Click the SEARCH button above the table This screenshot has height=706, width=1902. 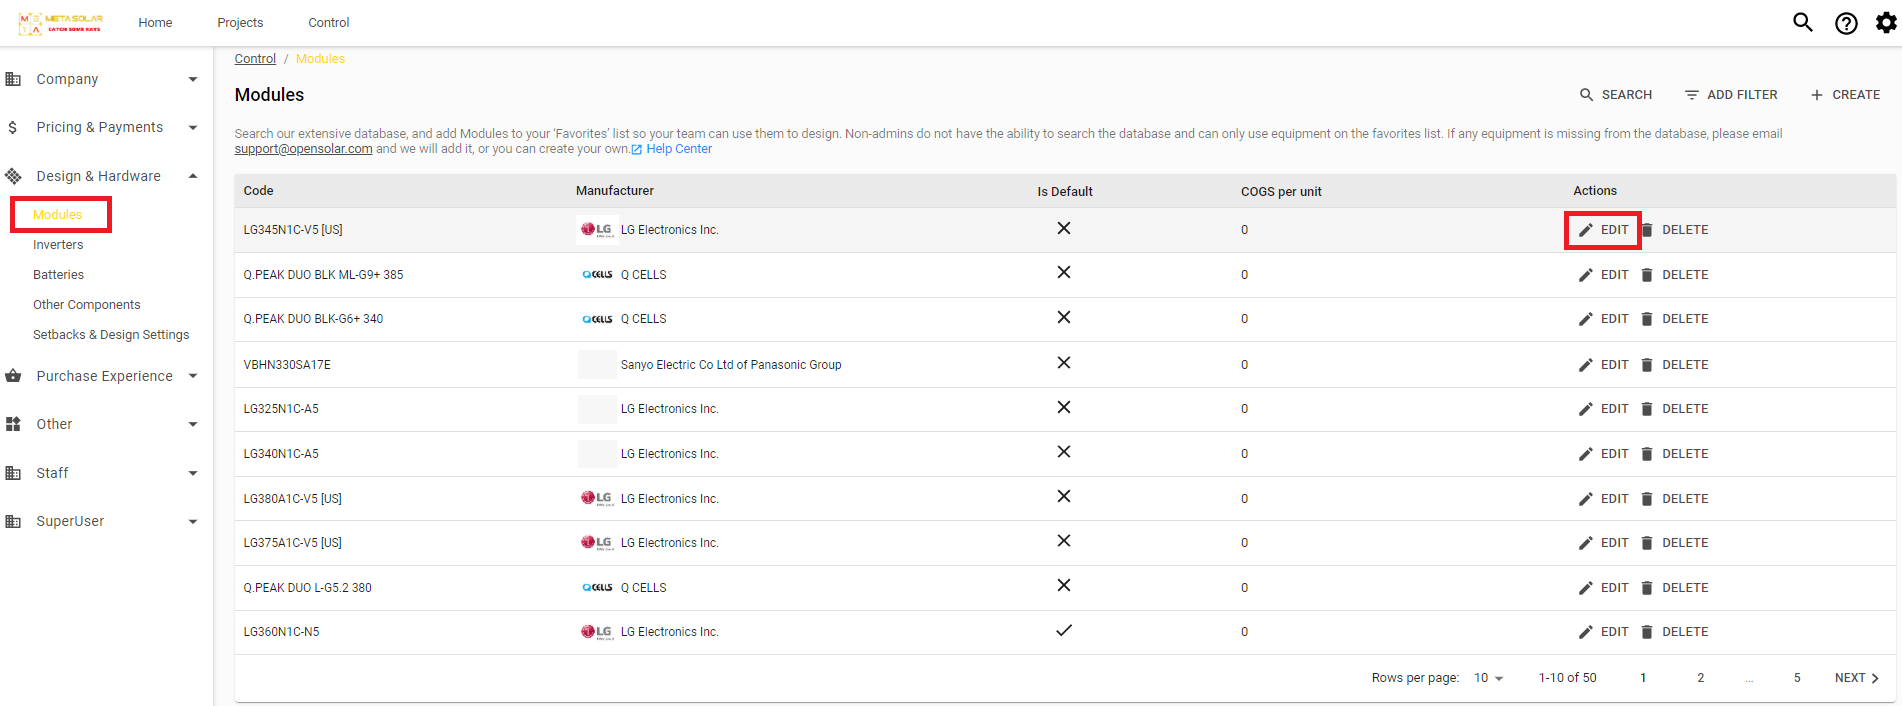1615,95
